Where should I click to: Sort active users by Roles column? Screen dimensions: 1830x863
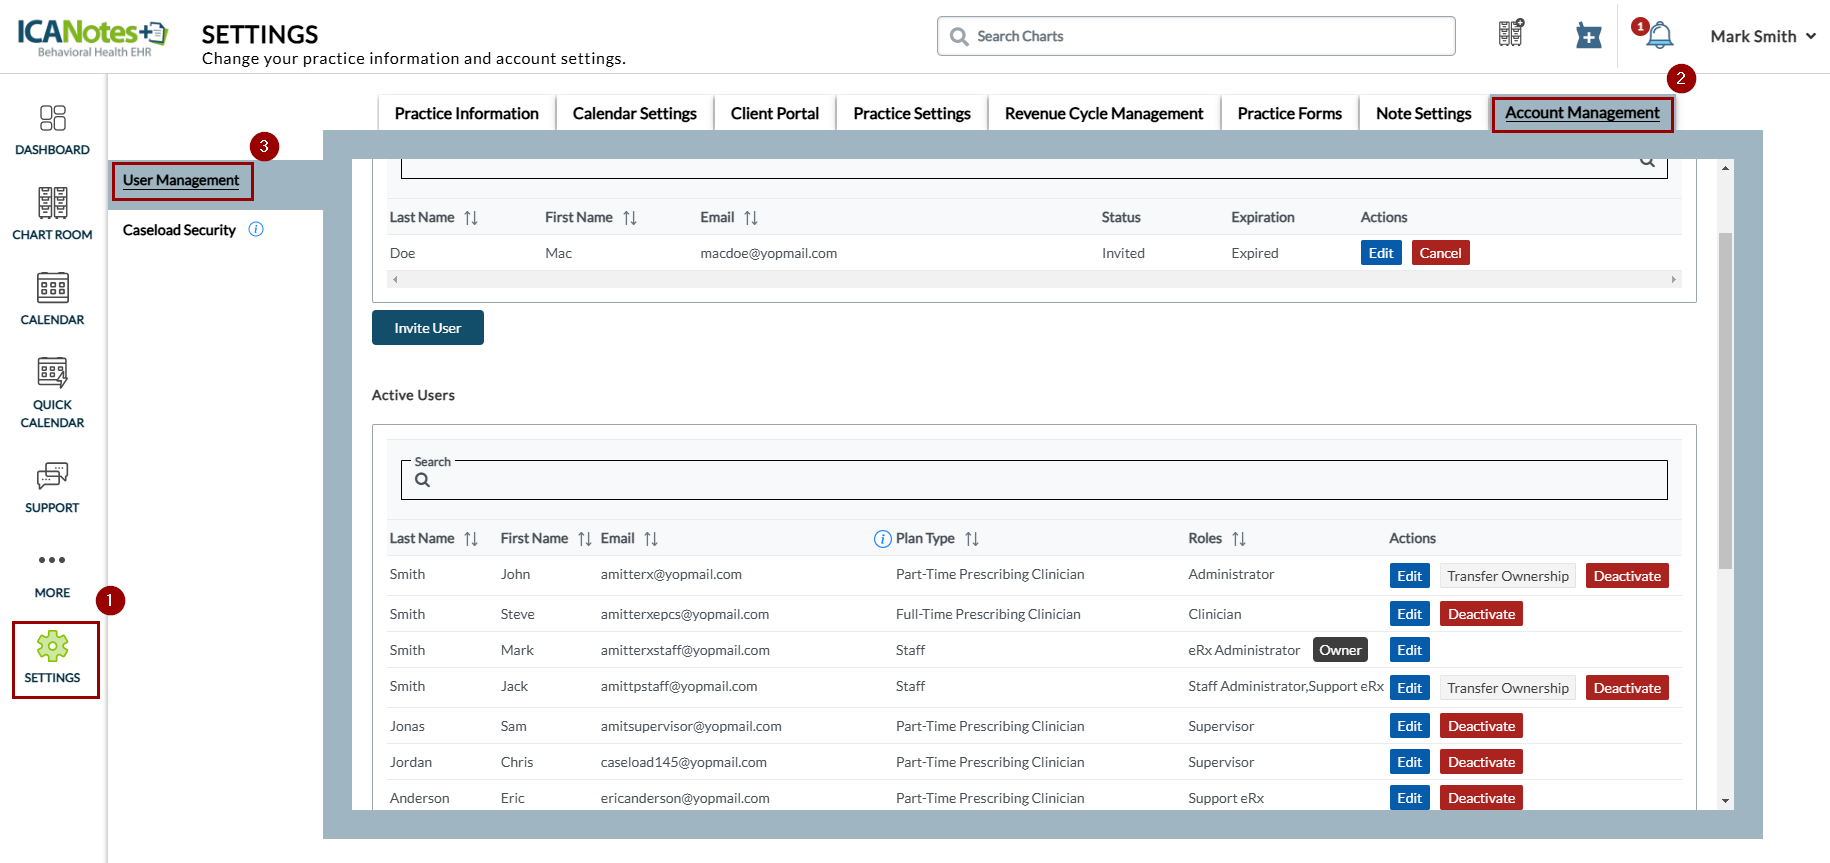1239,539
